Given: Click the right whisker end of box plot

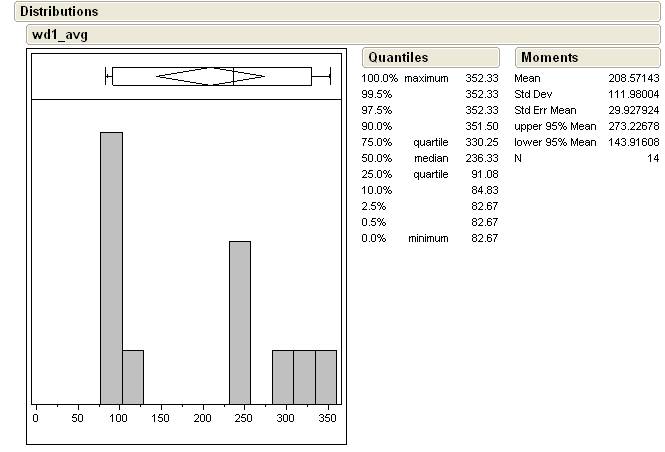Looking at the screenshot, I should [x=329, y=76].
